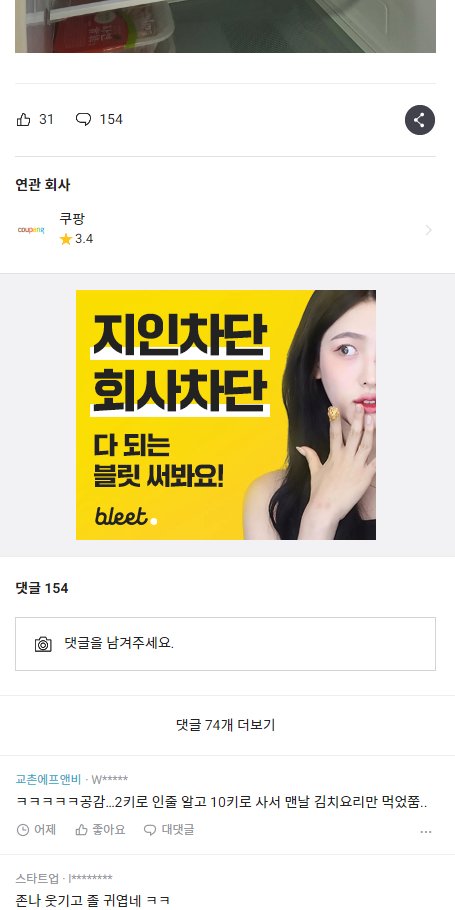The image size is (455, 910).
Task: Click the 스타트업 commenter label
Action: 37,878
